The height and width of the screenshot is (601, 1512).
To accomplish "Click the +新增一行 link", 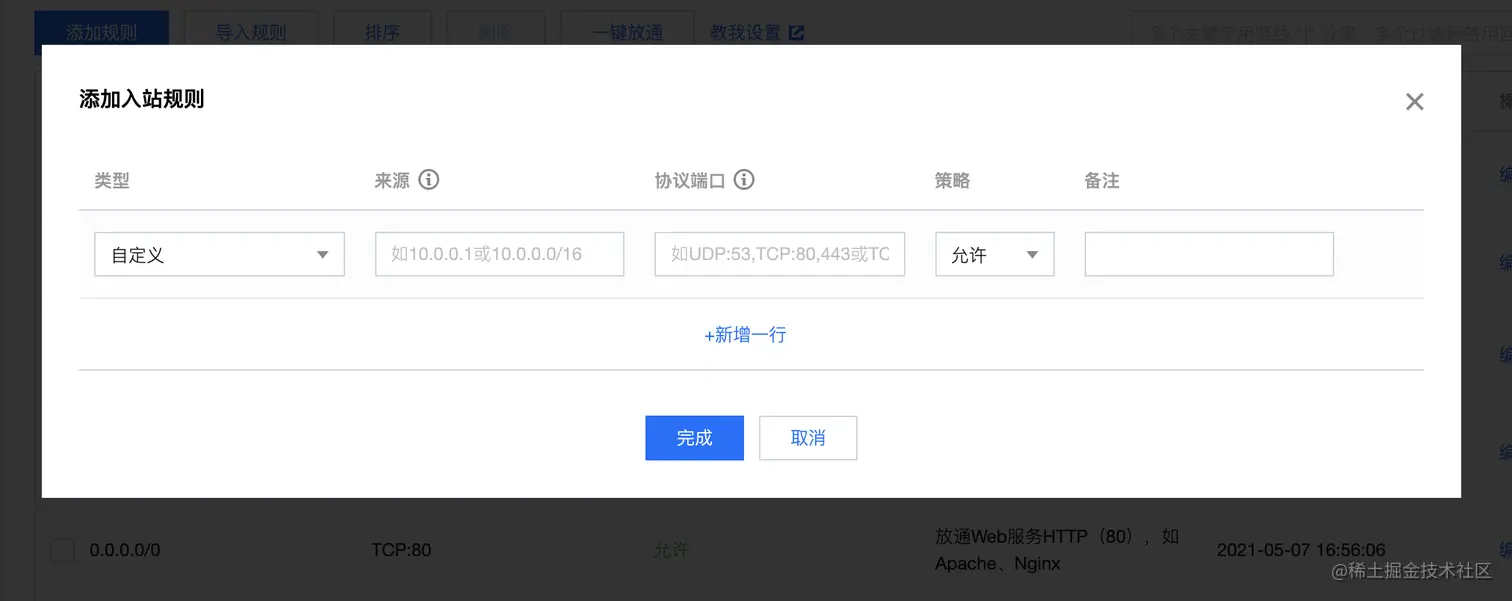I will [x=745, y=335].
